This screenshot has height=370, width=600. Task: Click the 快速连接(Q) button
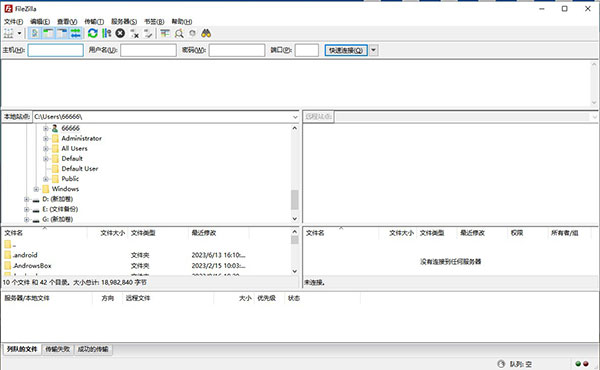coord(346,50)
